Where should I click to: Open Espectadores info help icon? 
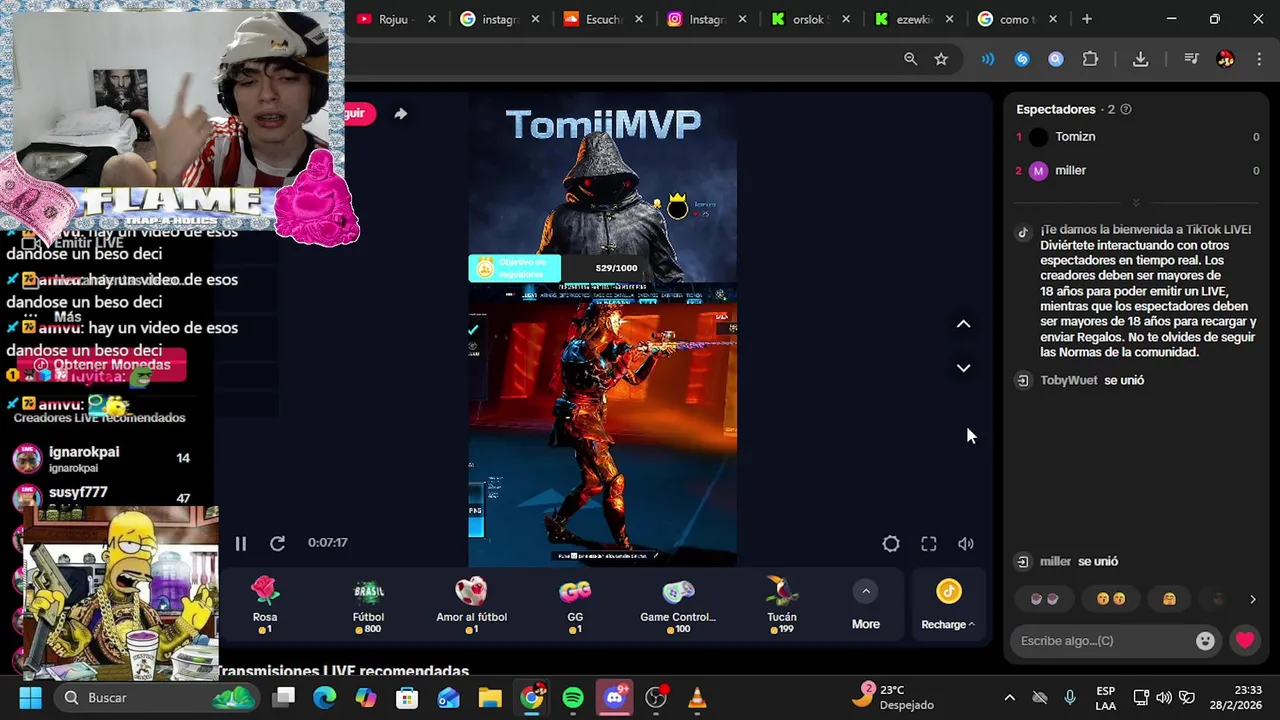pyautogui.click(x=1126, y=109)
